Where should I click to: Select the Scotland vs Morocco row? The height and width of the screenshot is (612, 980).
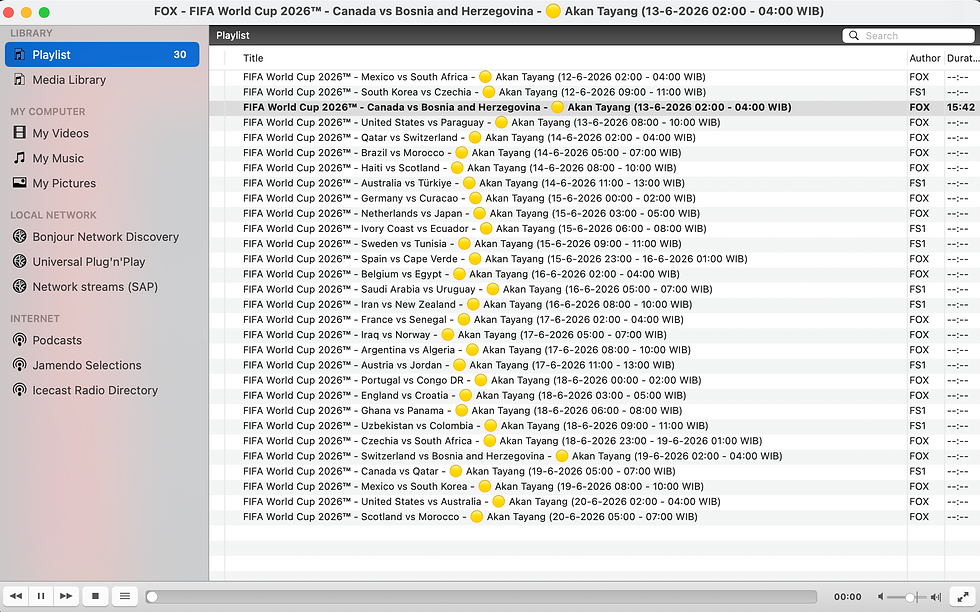point(594,516)
